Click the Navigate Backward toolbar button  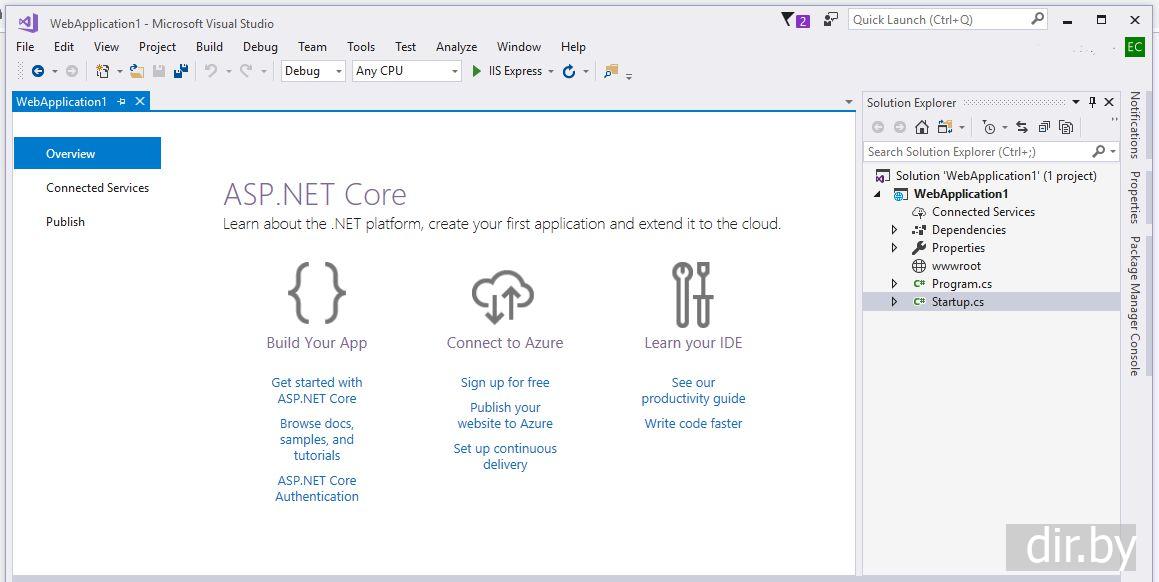(x=38, y=71)
